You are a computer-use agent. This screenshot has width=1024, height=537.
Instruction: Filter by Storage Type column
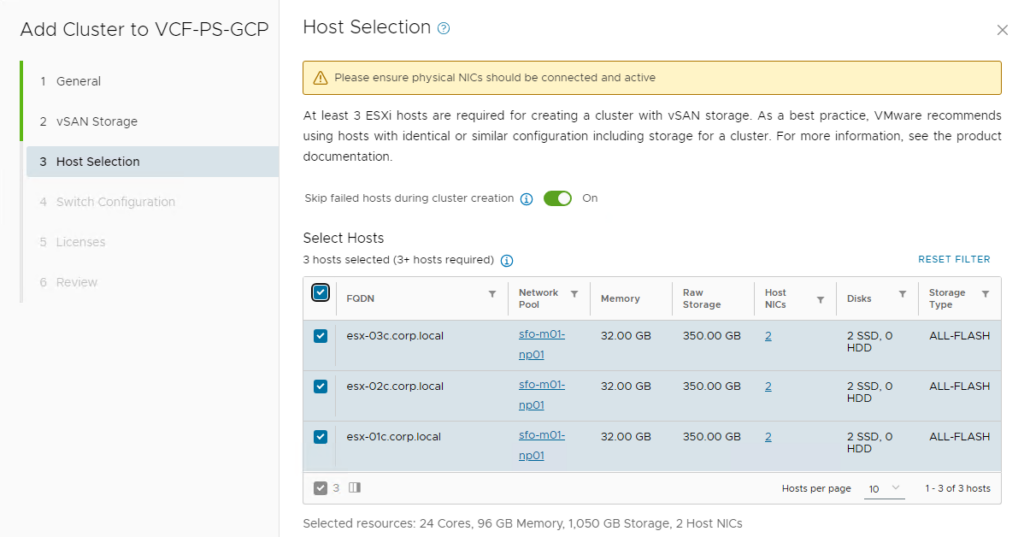985,294
